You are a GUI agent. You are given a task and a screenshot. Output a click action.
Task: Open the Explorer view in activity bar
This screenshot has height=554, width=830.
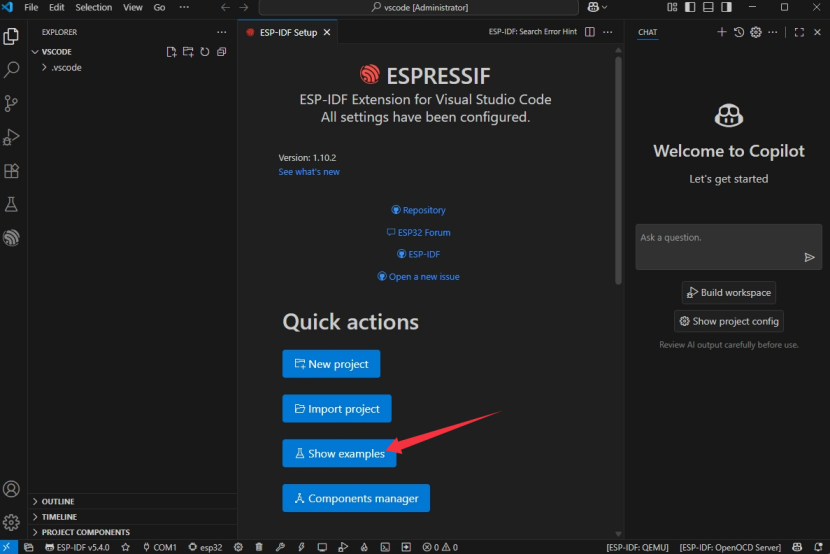click(x=11, y=36)
